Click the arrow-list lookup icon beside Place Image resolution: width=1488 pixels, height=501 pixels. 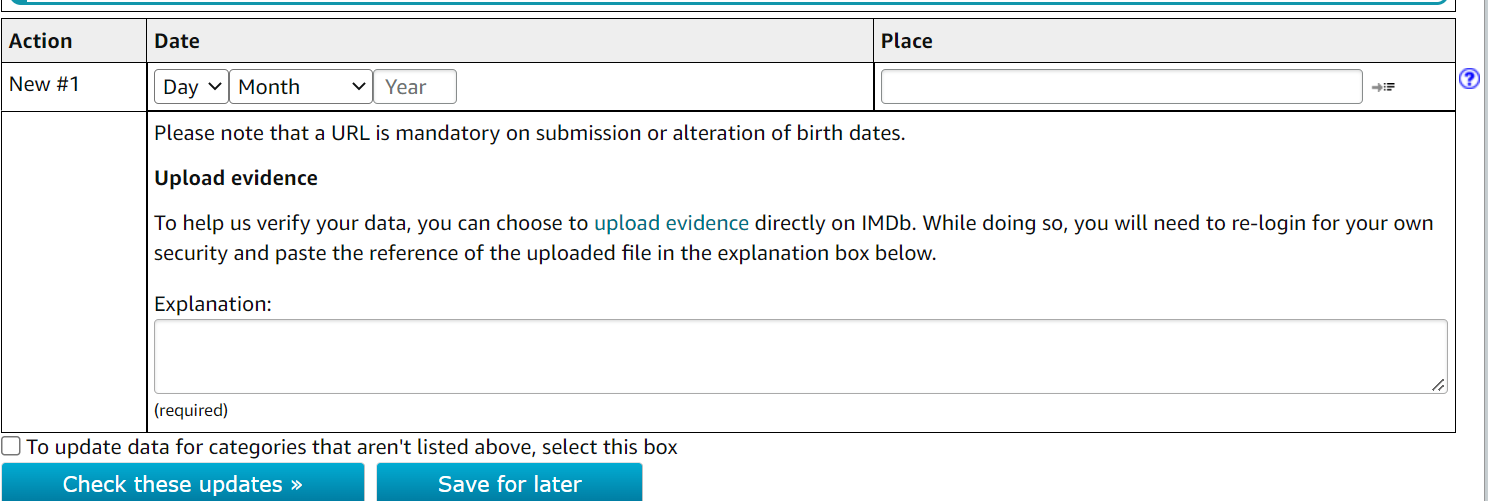point(1383,88)
